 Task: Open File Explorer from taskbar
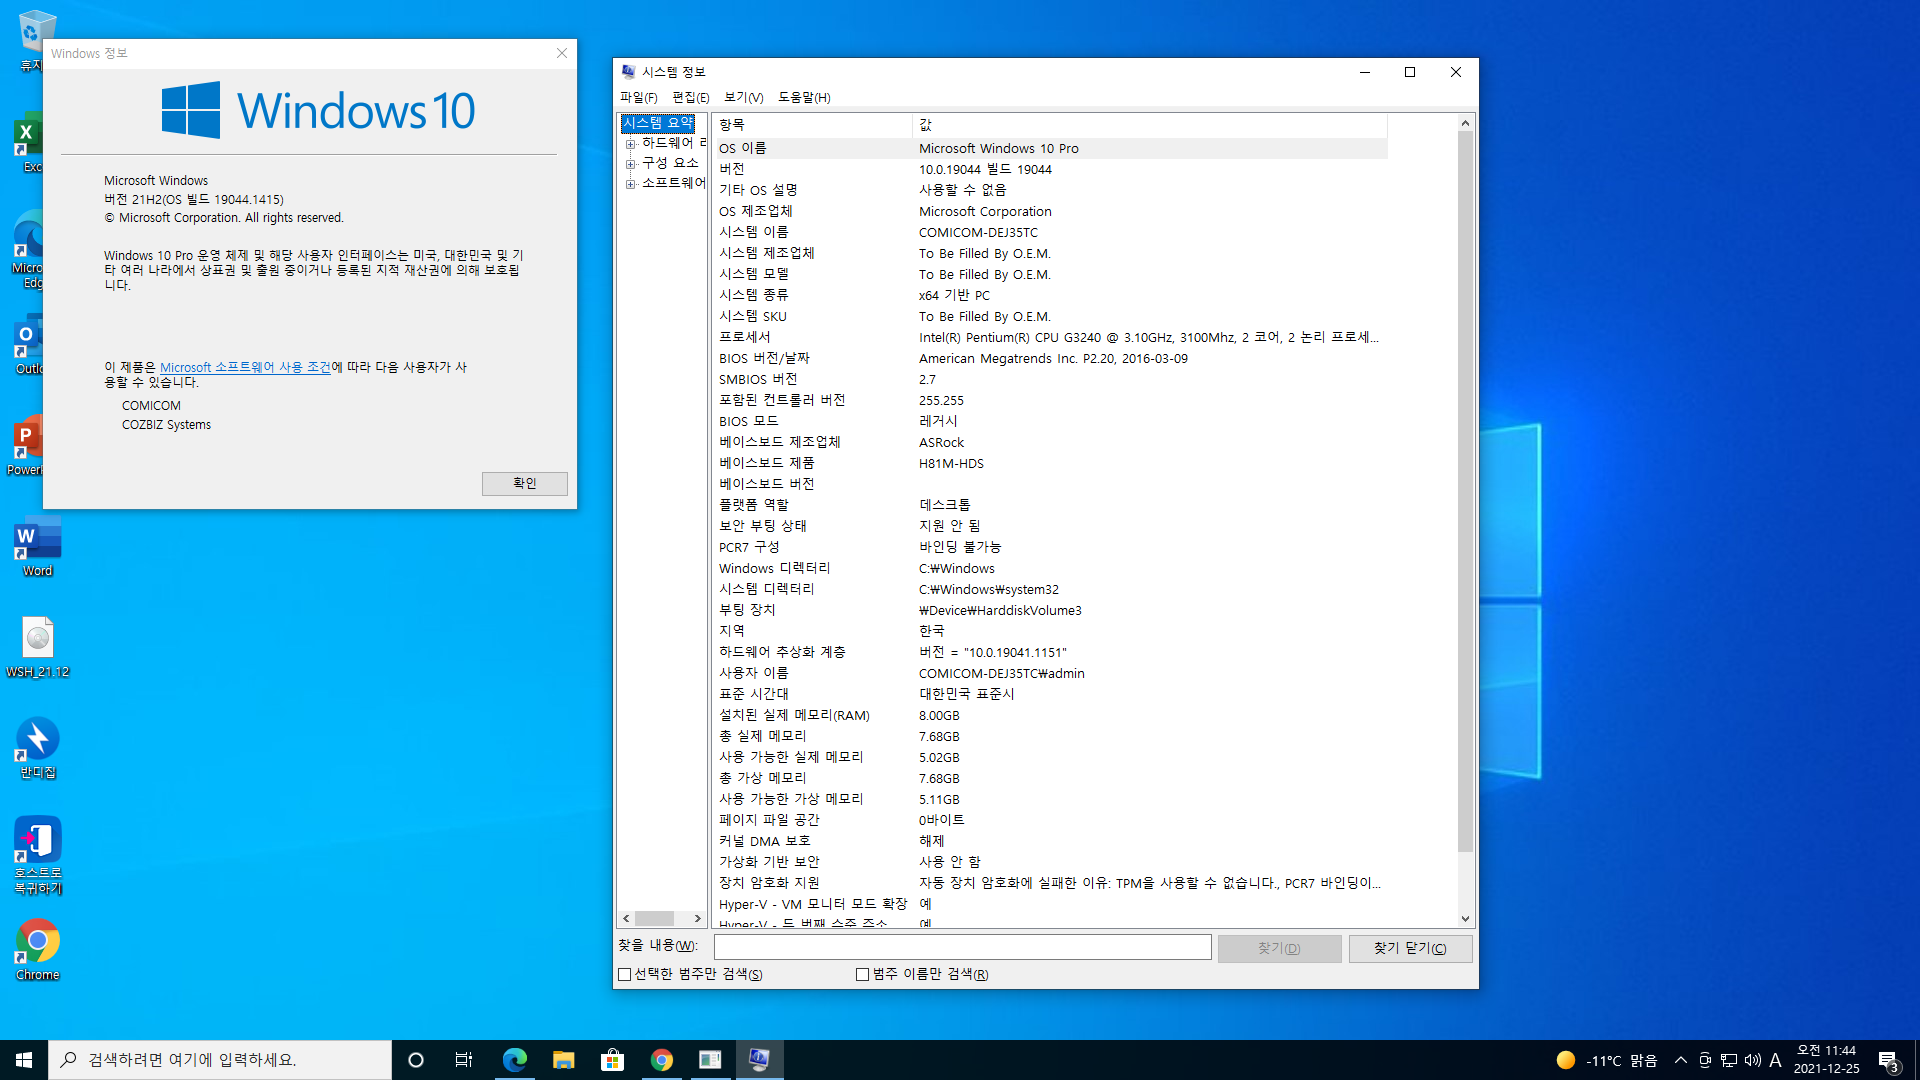(563, 1060)
